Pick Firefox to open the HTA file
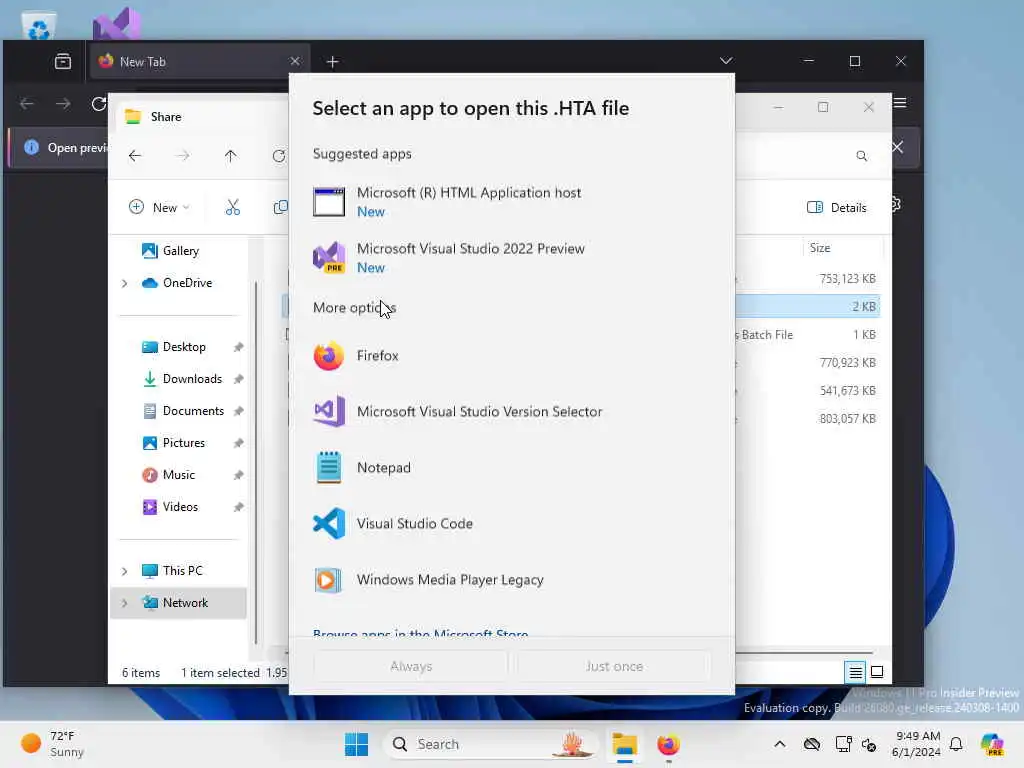Viewport: 1024px width, 768px height. click(511, 356)
